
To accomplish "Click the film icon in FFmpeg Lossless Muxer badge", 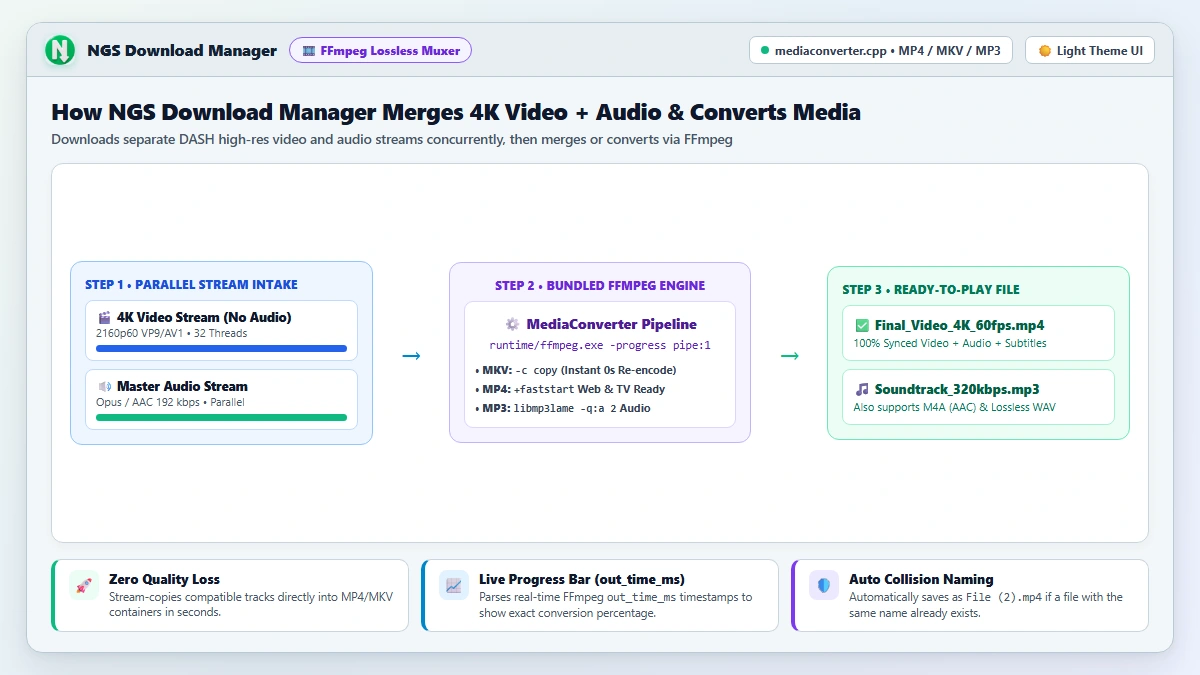I will (x=309, y=50).
